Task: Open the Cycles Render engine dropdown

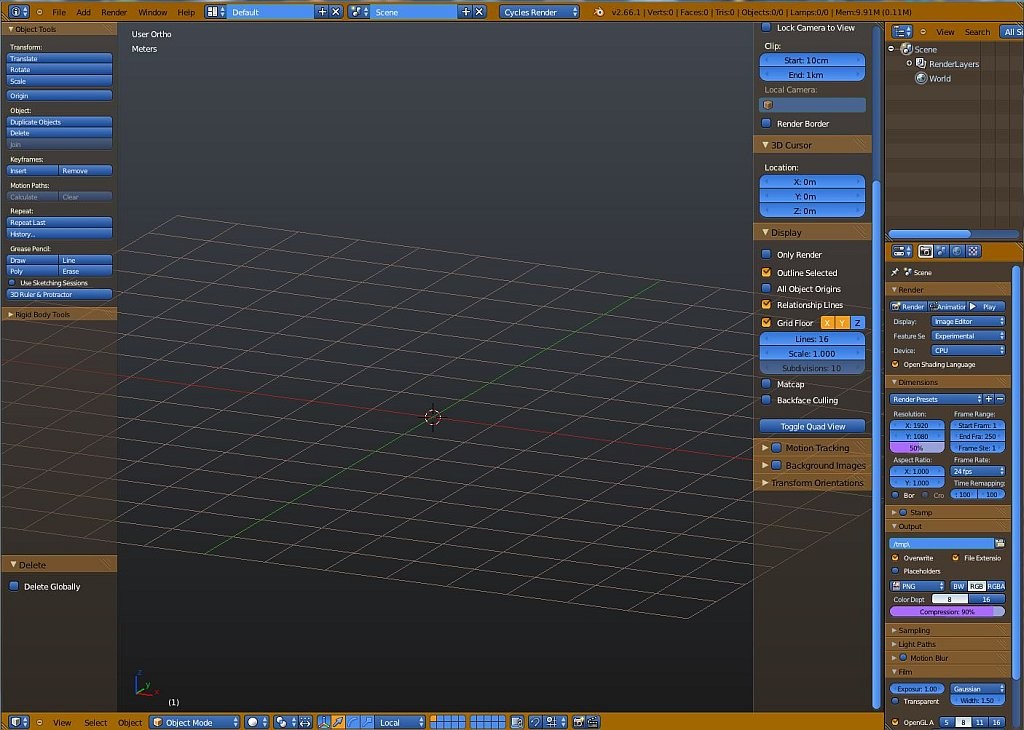Action: pos(540,12)
